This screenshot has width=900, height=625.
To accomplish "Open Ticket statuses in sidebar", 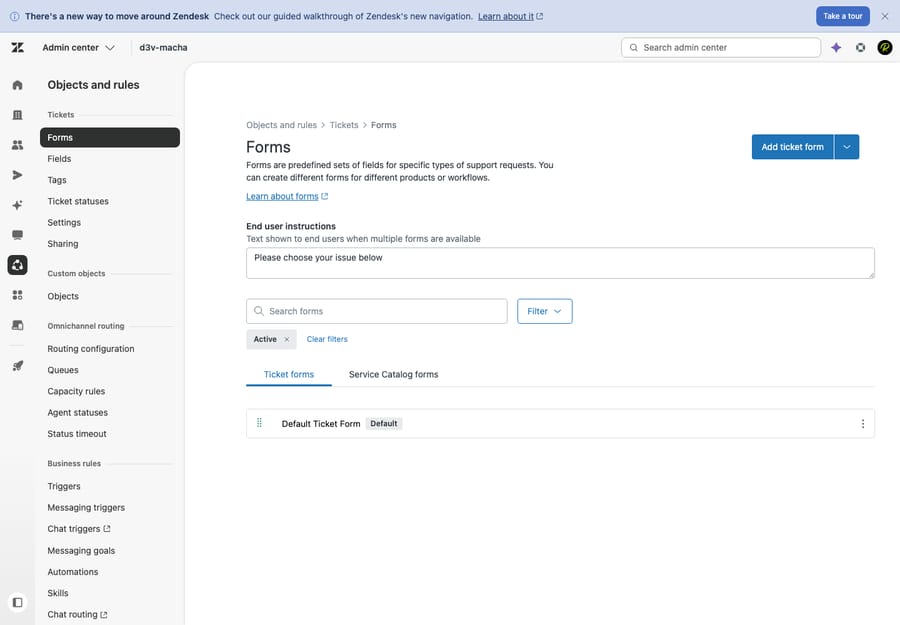I will [78, 201].
